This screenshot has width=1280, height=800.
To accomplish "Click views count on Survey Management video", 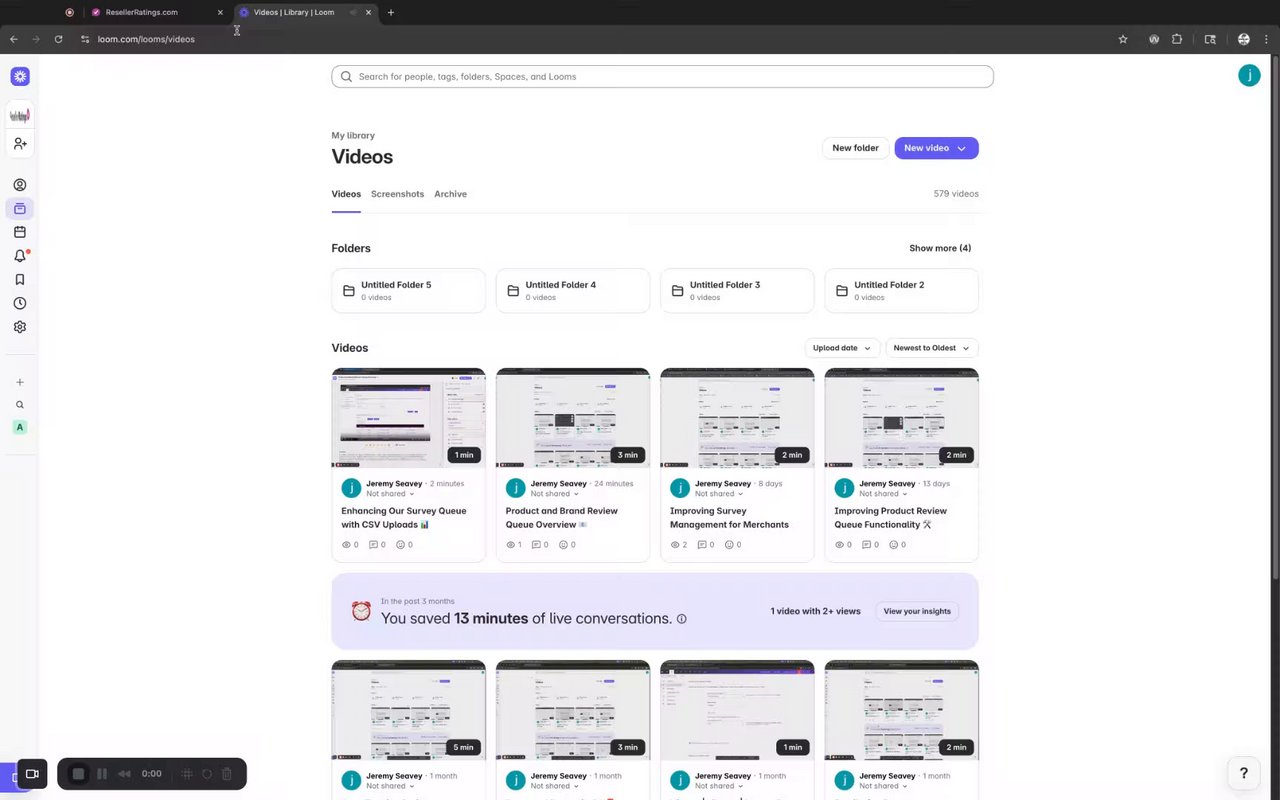I will pyautogui.click(x=679, y=545).
